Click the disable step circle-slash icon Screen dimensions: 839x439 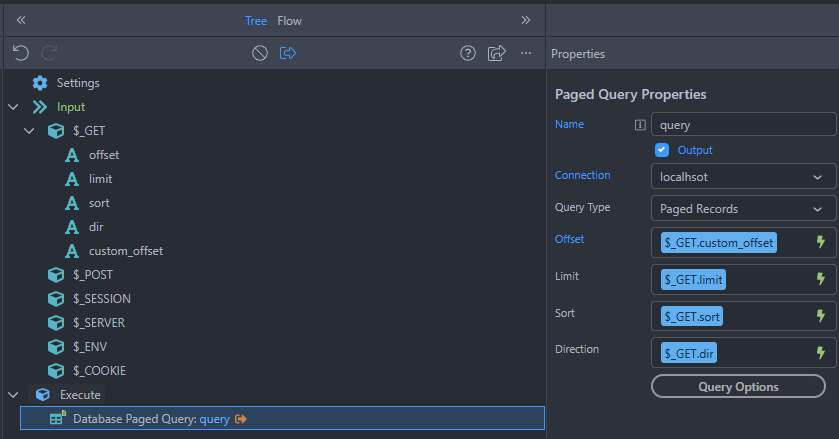(260, 54)
